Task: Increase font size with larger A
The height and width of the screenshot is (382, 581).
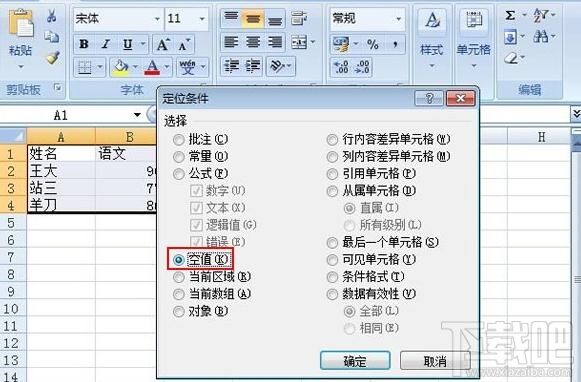Action: 163,44
